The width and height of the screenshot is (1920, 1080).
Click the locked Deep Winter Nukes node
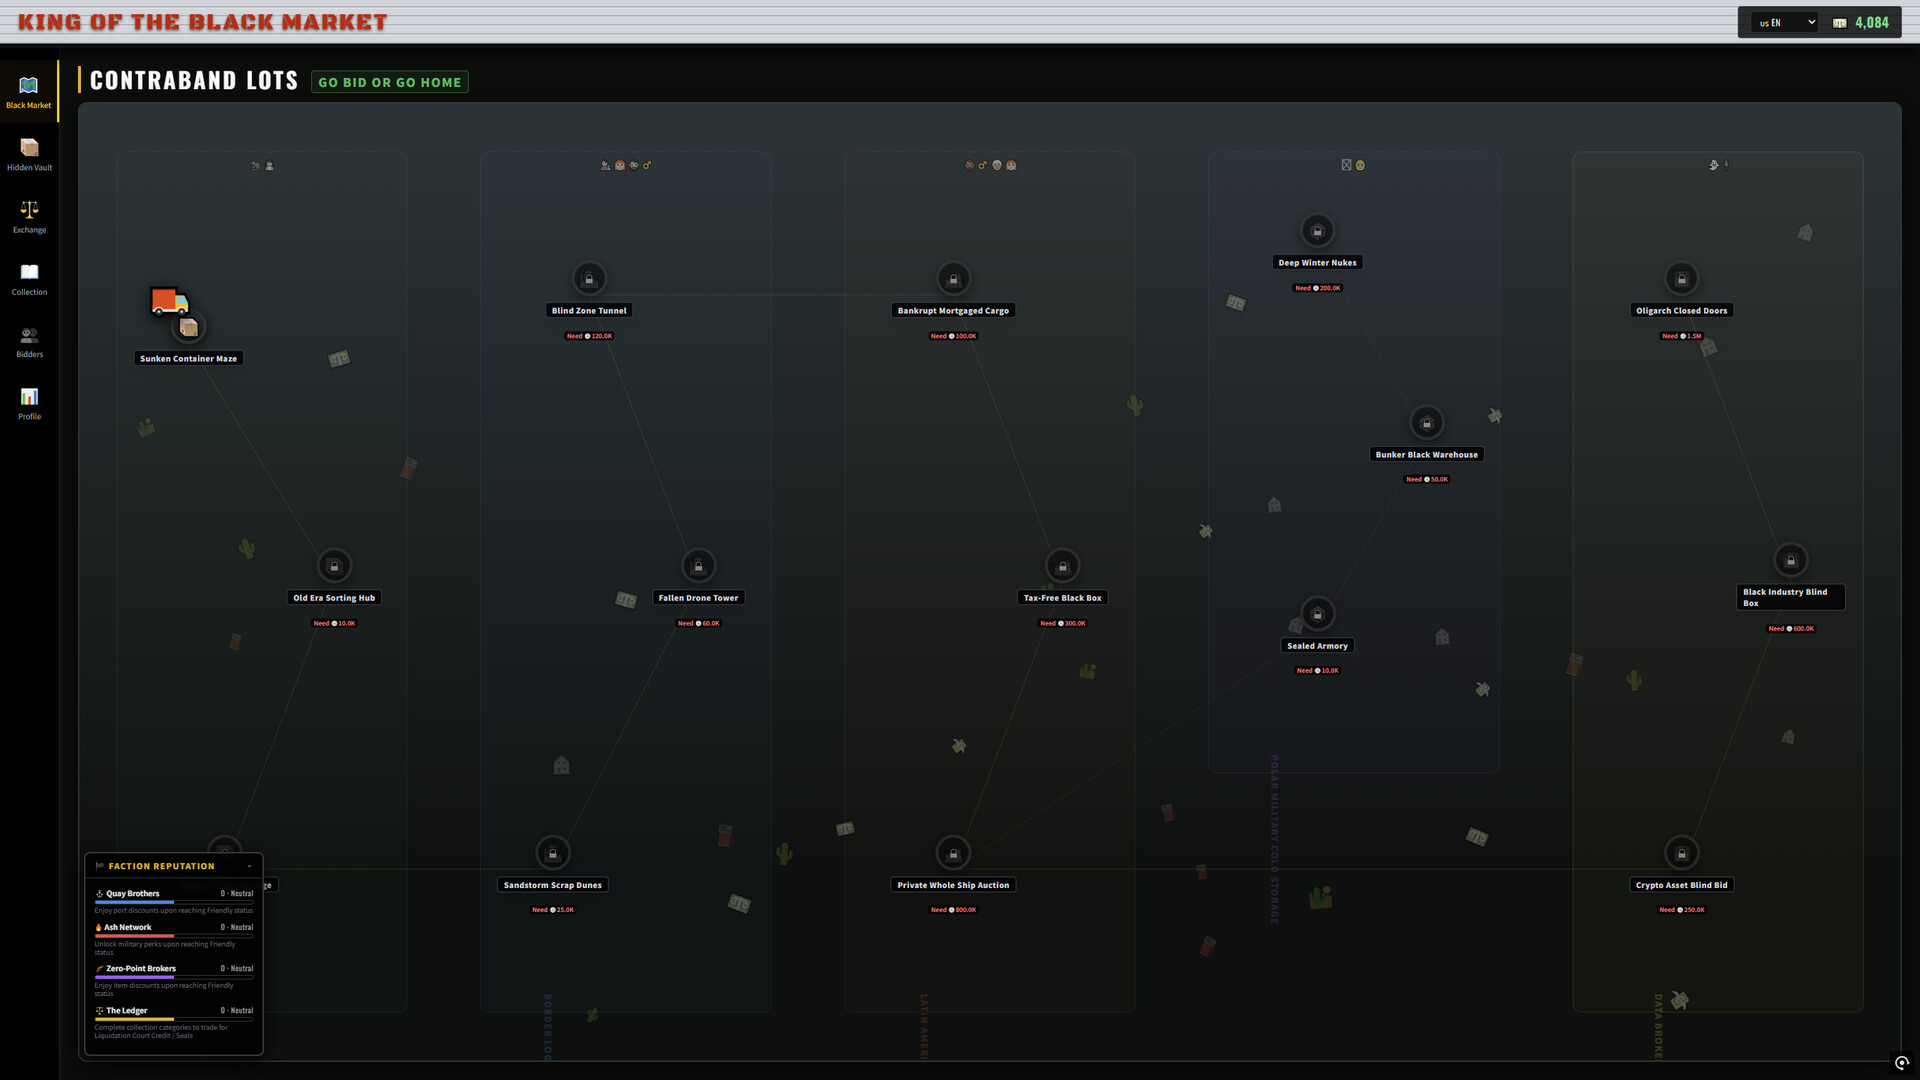coord(1317,231)
